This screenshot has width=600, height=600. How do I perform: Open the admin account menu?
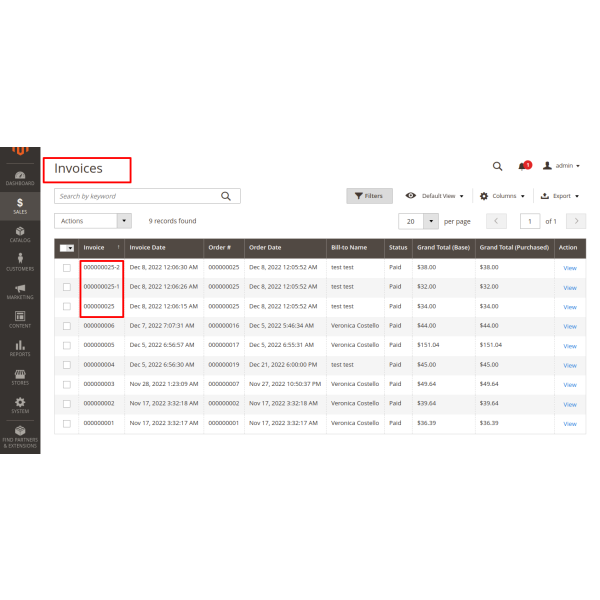(561, 166)
